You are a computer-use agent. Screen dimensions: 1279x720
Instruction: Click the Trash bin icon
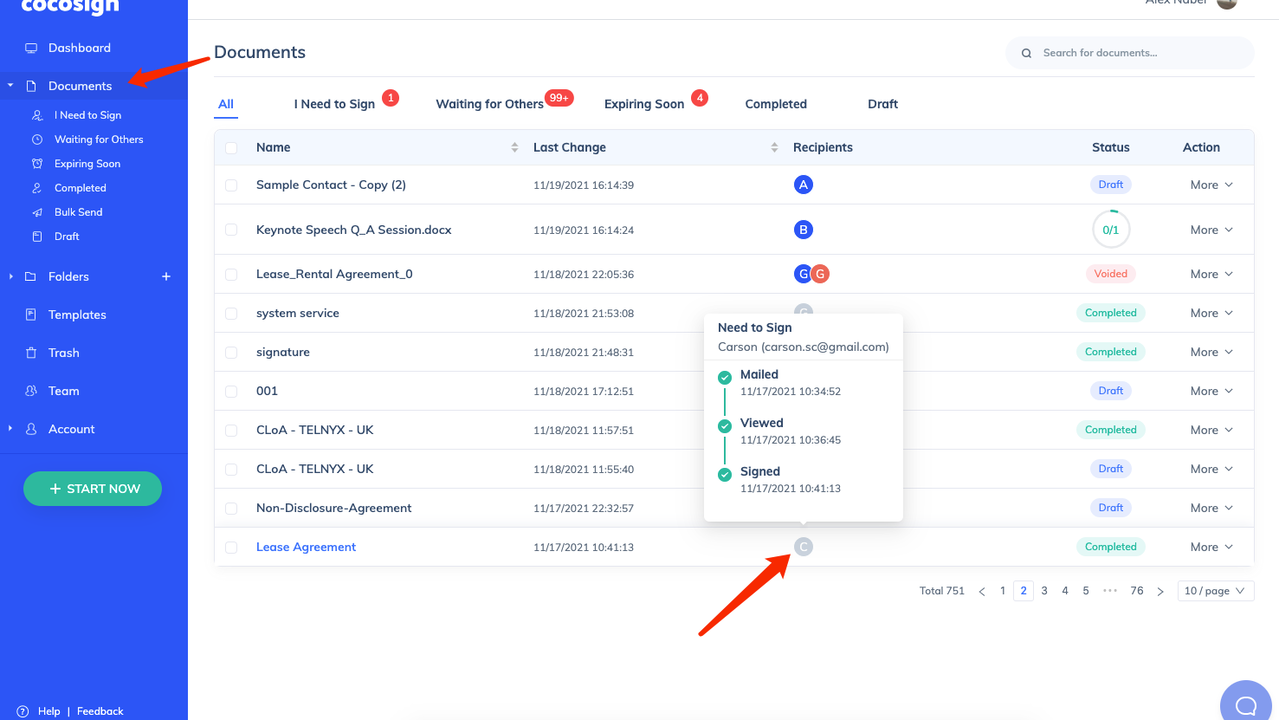click(x=31, y=353)
